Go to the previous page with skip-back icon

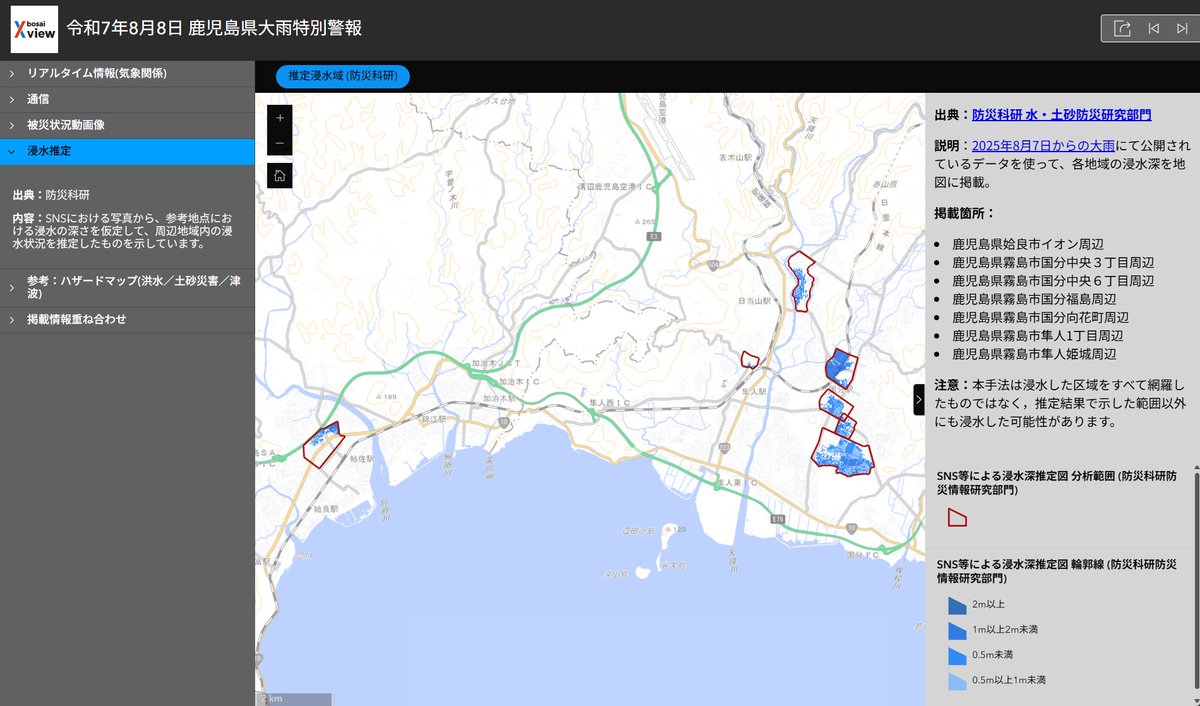[1153, 29]
